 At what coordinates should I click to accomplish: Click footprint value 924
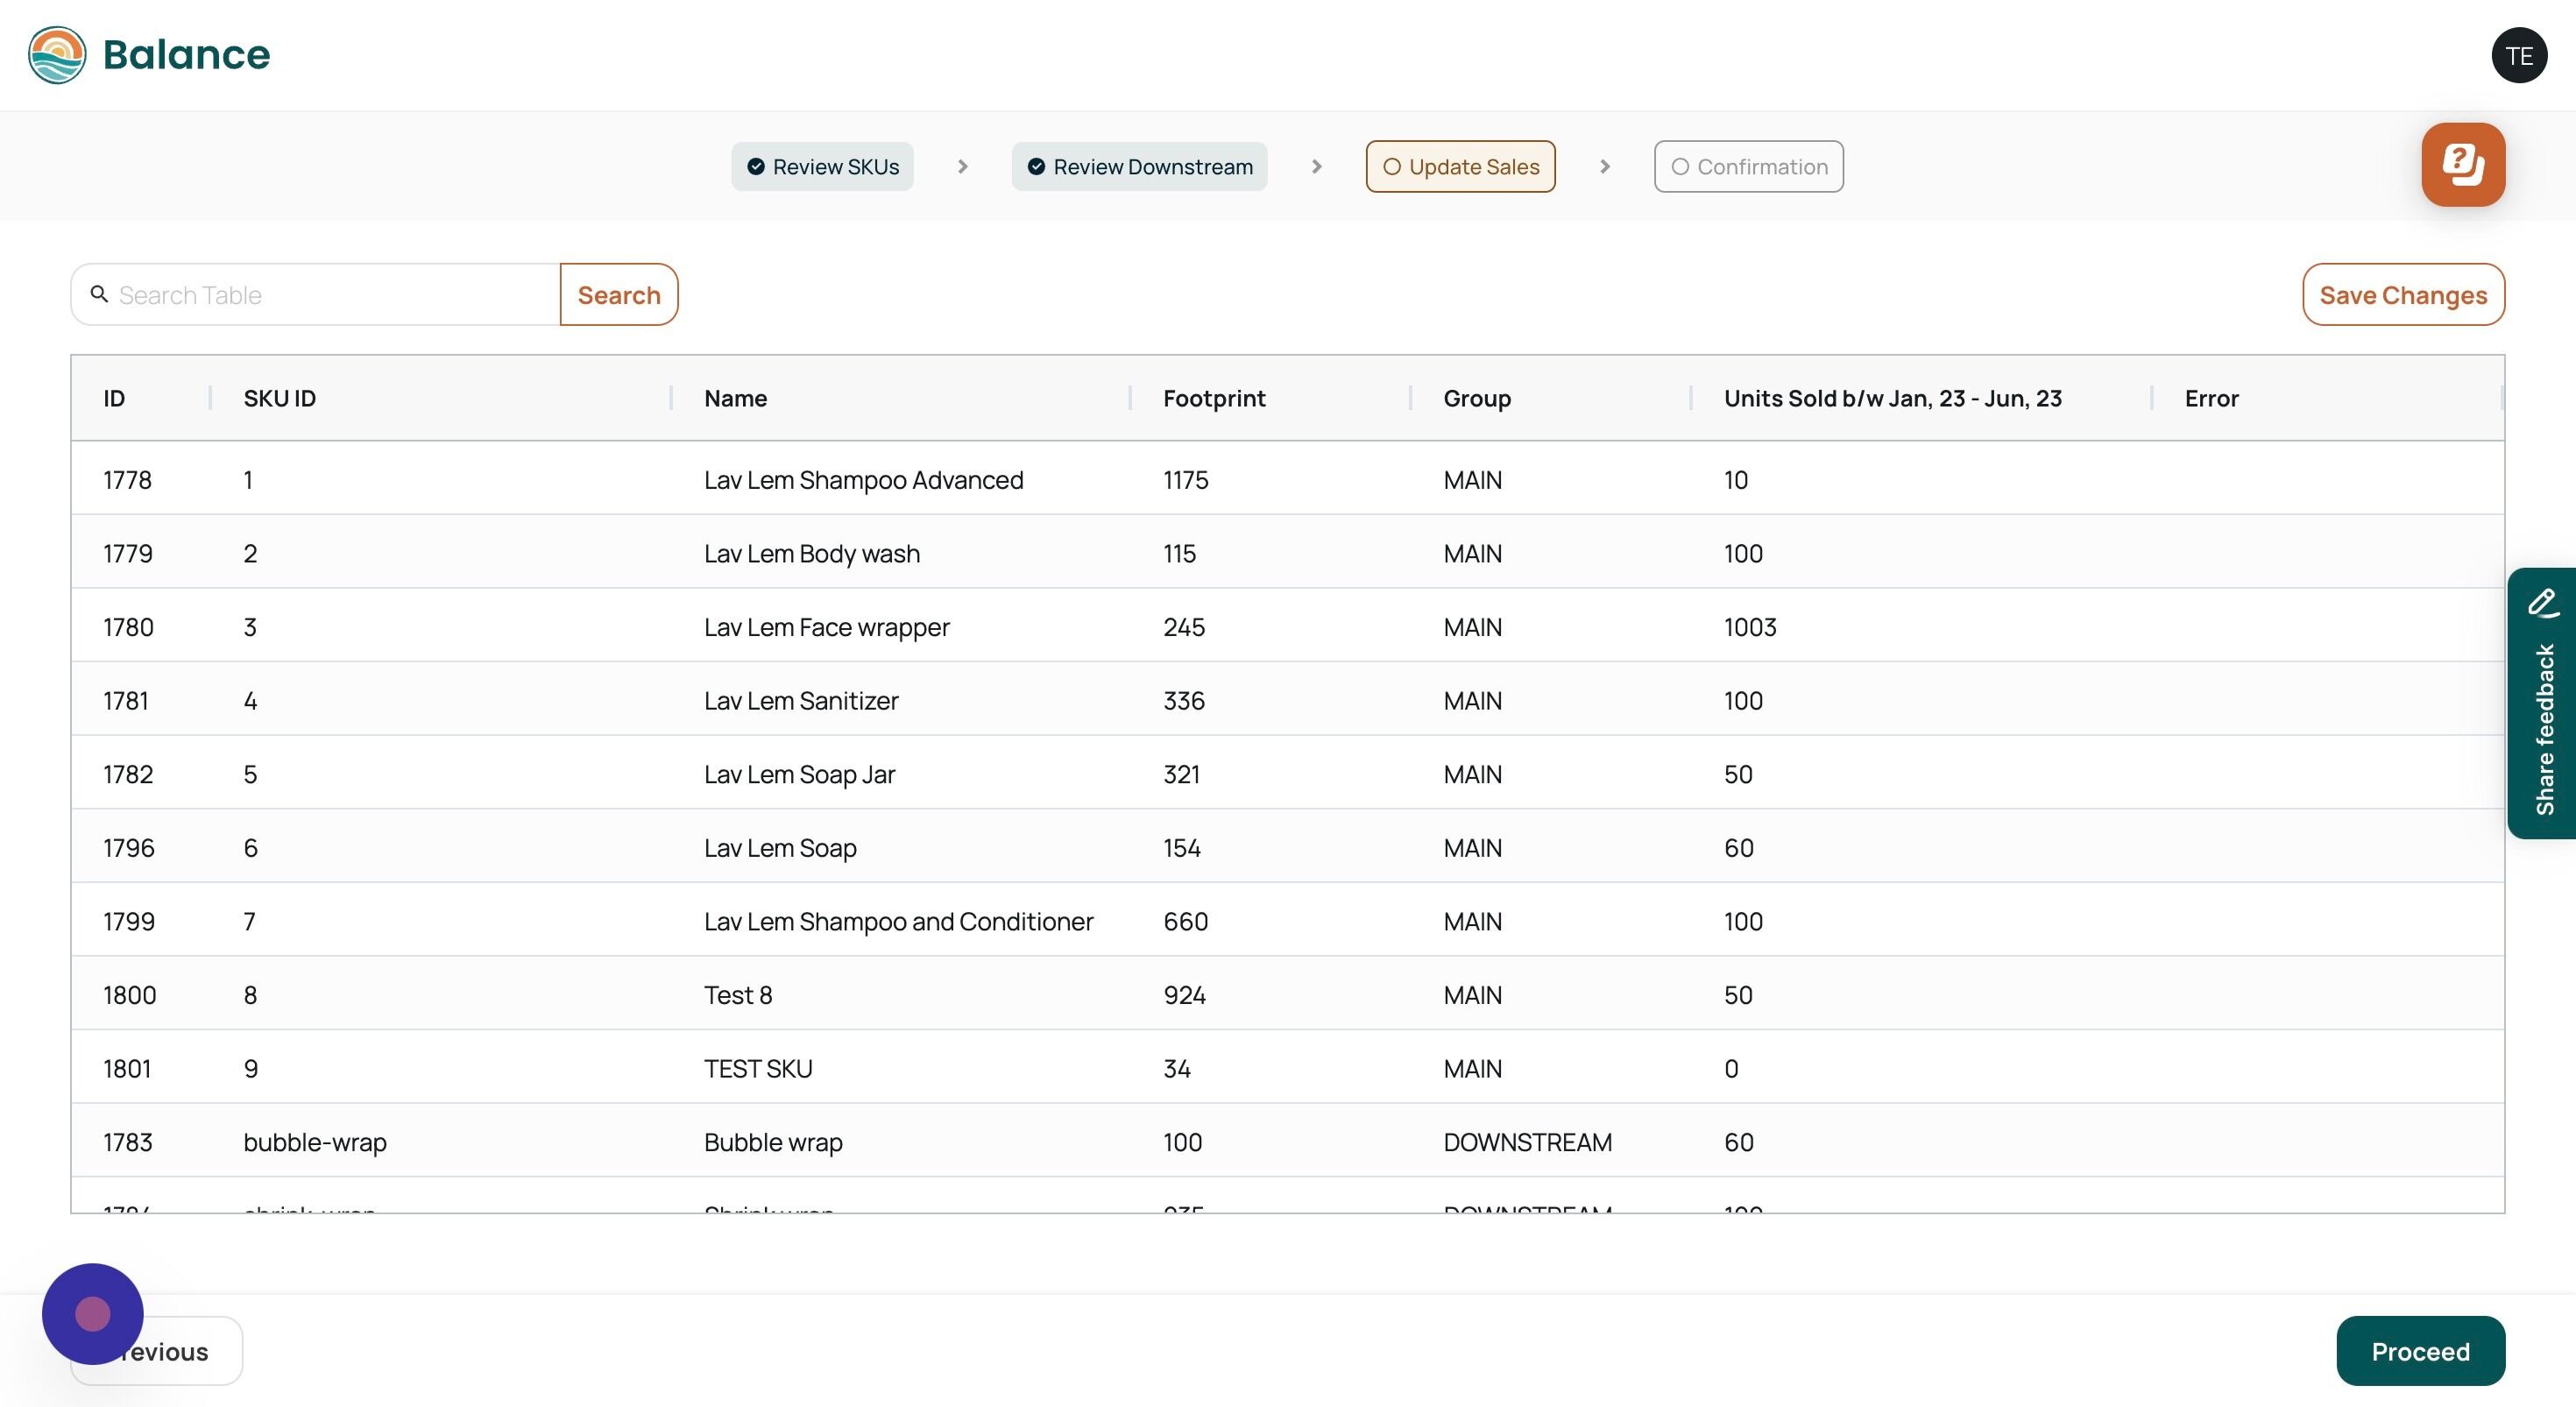tap(1184, 995)
